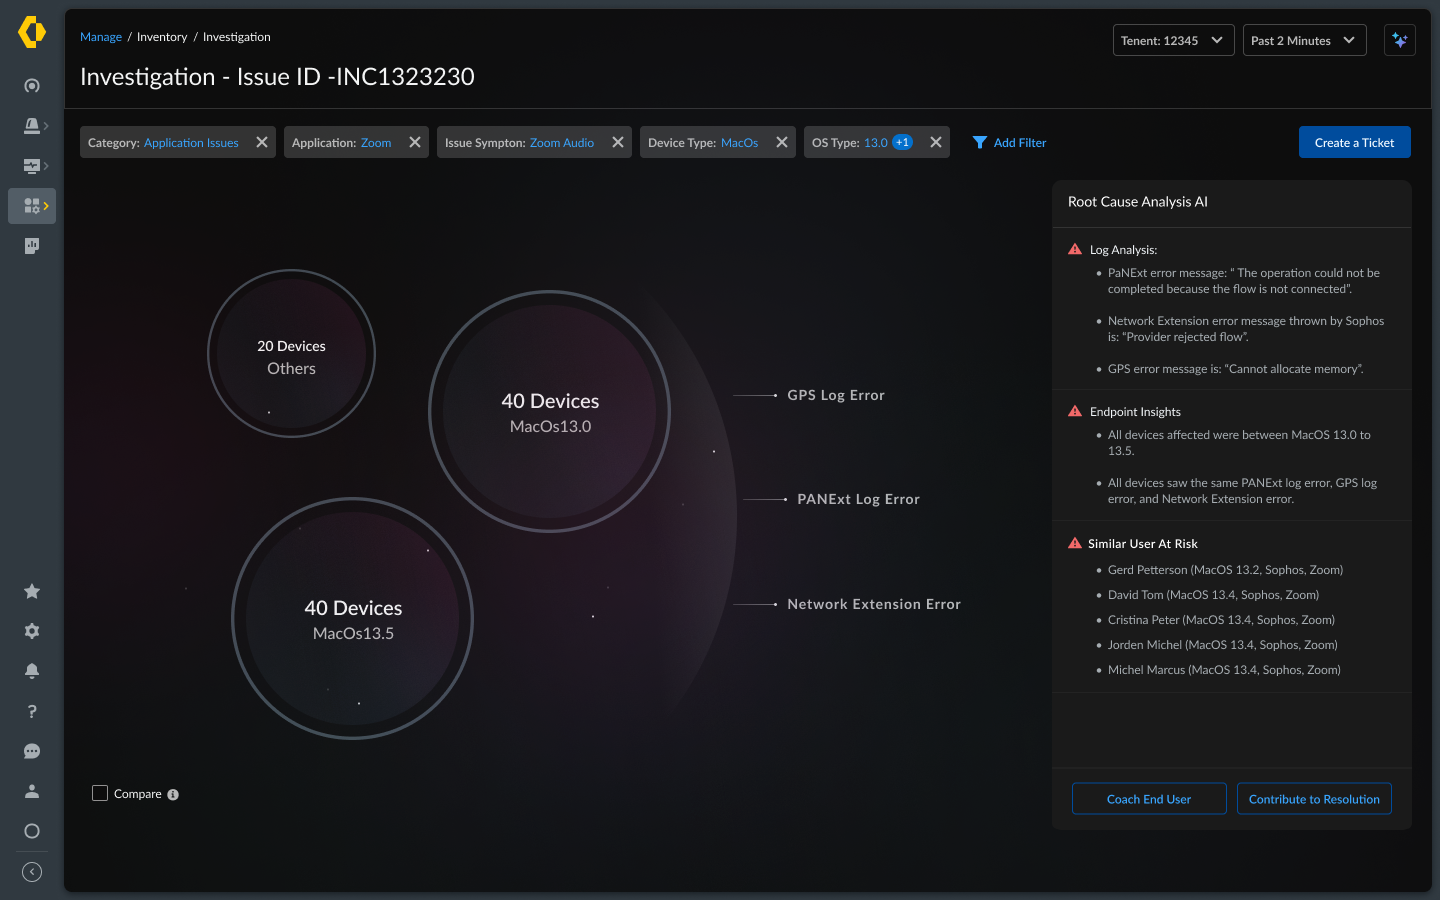The image size is (1440, 900).
Task: Open the highlighted Manage apps icon in sidebar
Action: coord(32,206)
